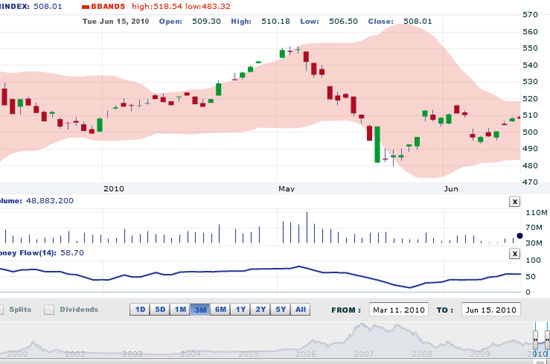
Task: Close the Money Flow indicator panel
Action: tap(514, 254)
